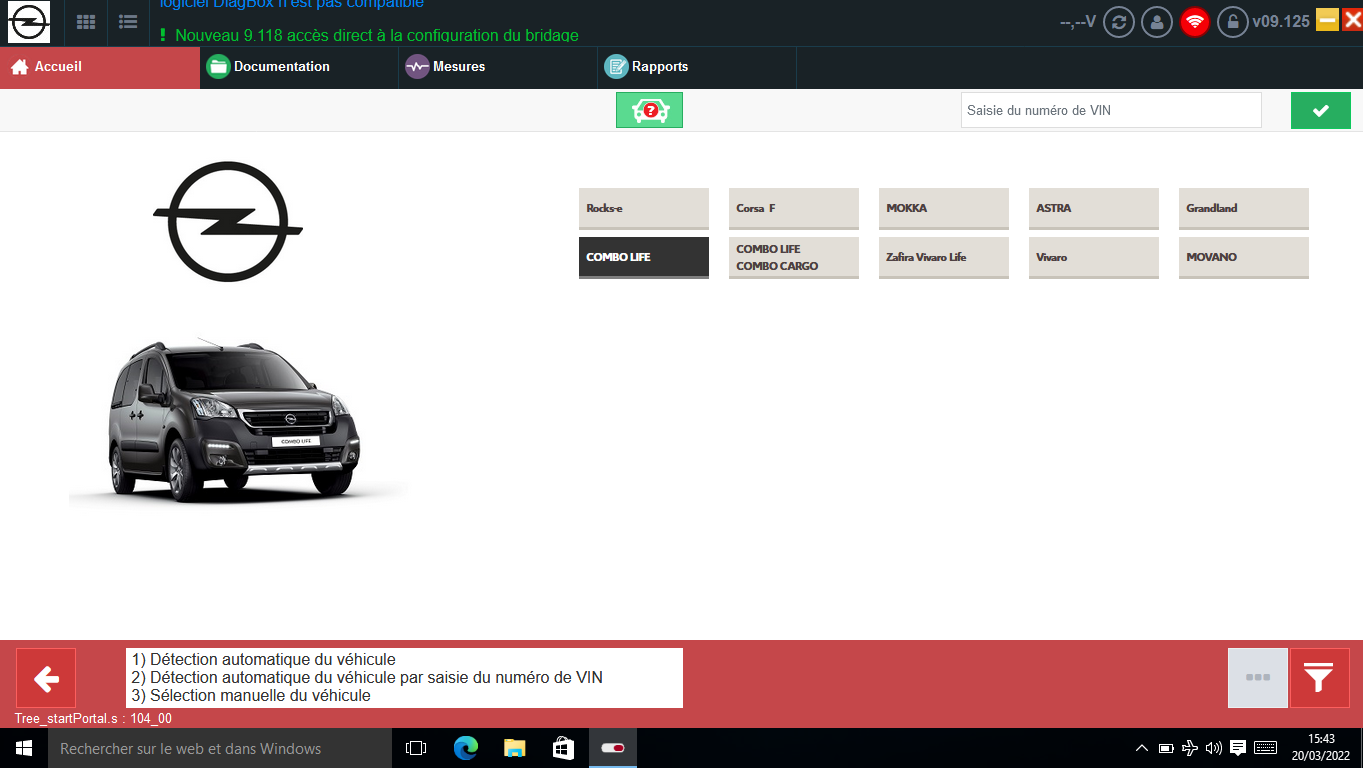Open the funnel filter button

(1320, 678)
